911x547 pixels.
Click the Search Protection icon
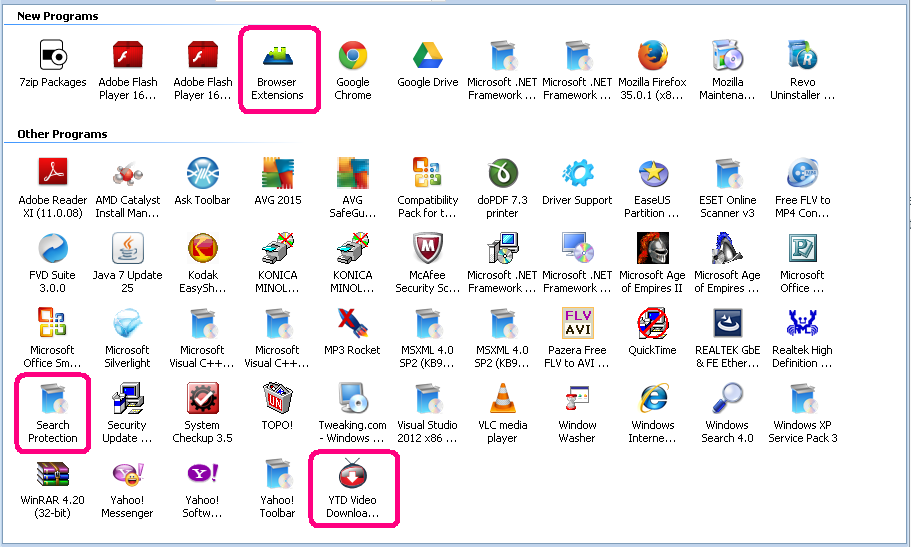coord(53,398)
